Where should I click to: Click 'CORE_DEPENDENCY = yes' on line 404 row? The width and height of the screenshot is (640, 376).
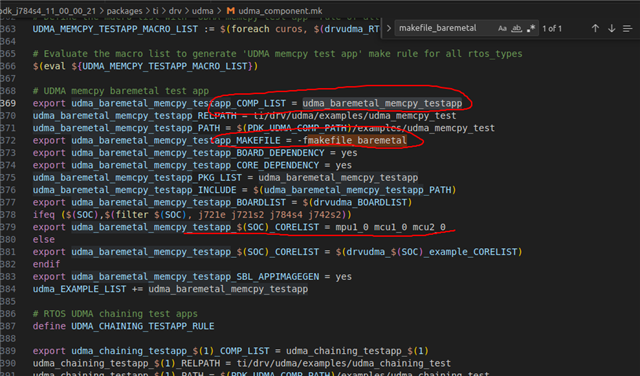pyautogui.click(x=294, y=165)
